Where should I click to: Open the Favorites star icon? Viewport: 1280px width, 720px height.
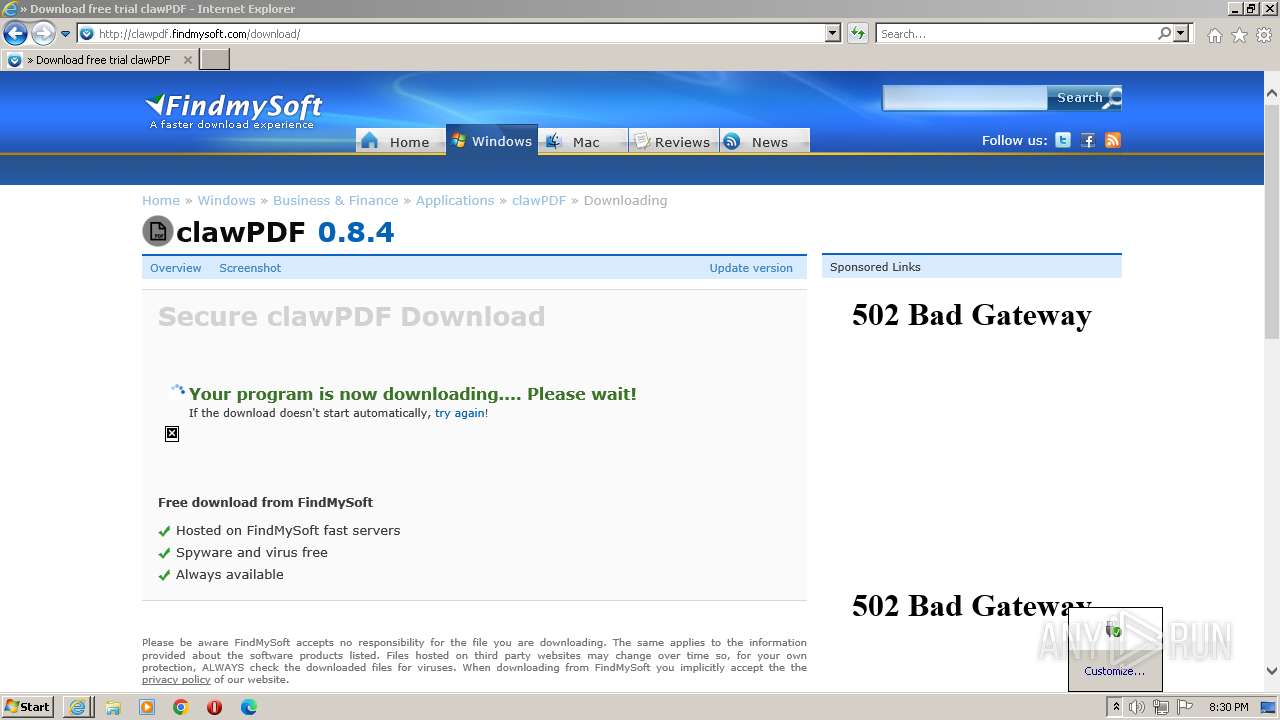pyautogui.click(x=1239, y=35)
